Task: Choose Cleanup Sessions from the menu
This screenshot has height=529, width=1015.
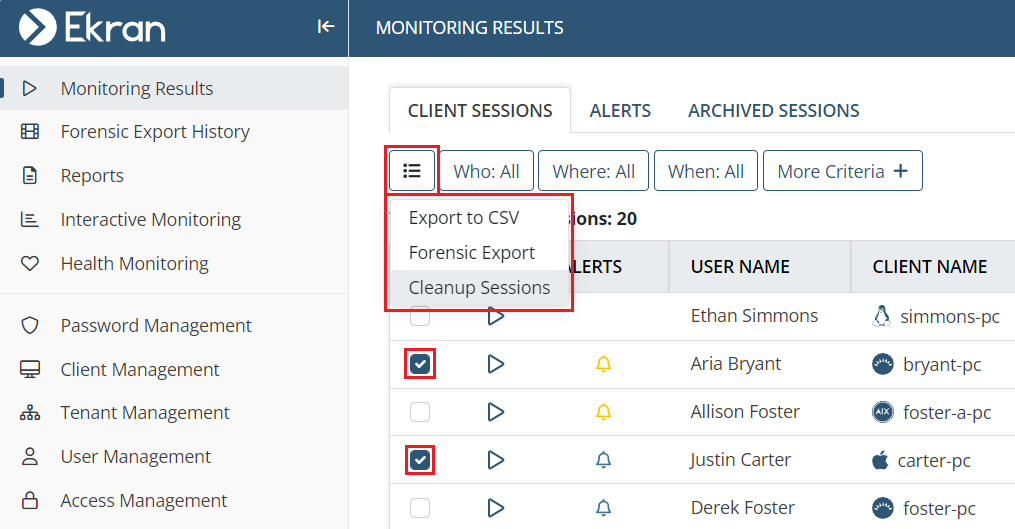Action: coord(479,288)
